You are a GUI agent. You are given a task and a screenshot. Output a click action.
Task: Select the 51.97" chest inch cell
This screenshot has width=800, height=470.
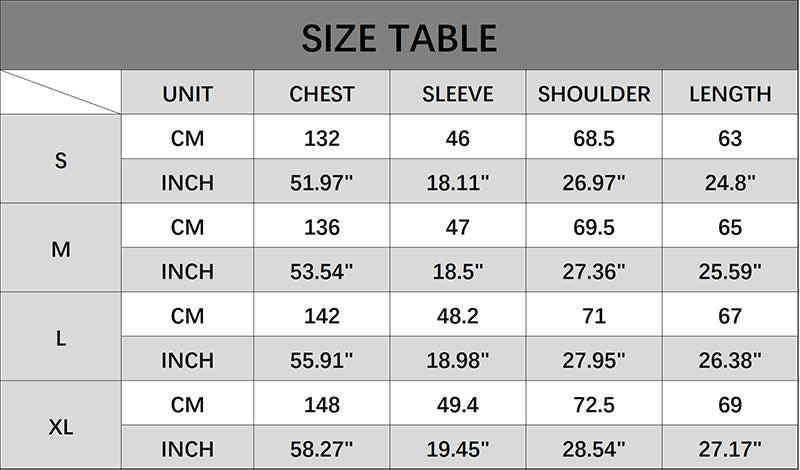point(322,183)
